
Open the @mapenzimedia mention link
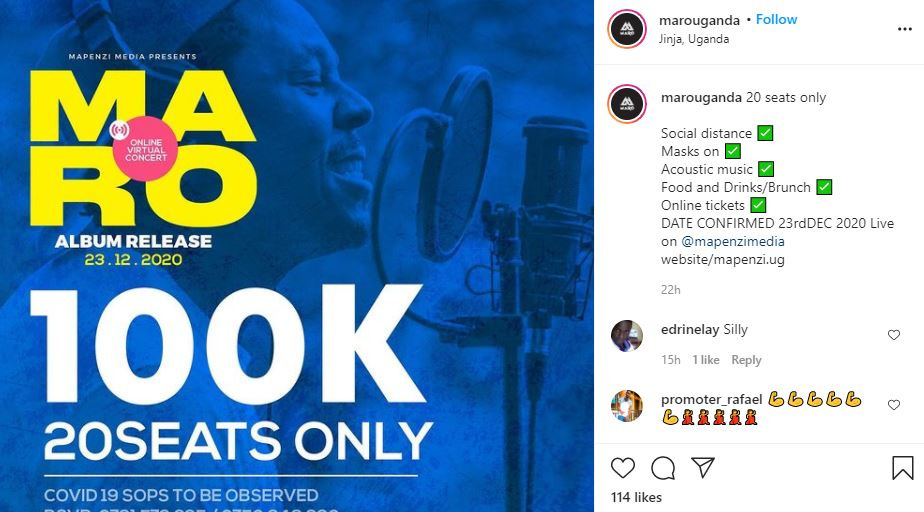tap(732, 242)
